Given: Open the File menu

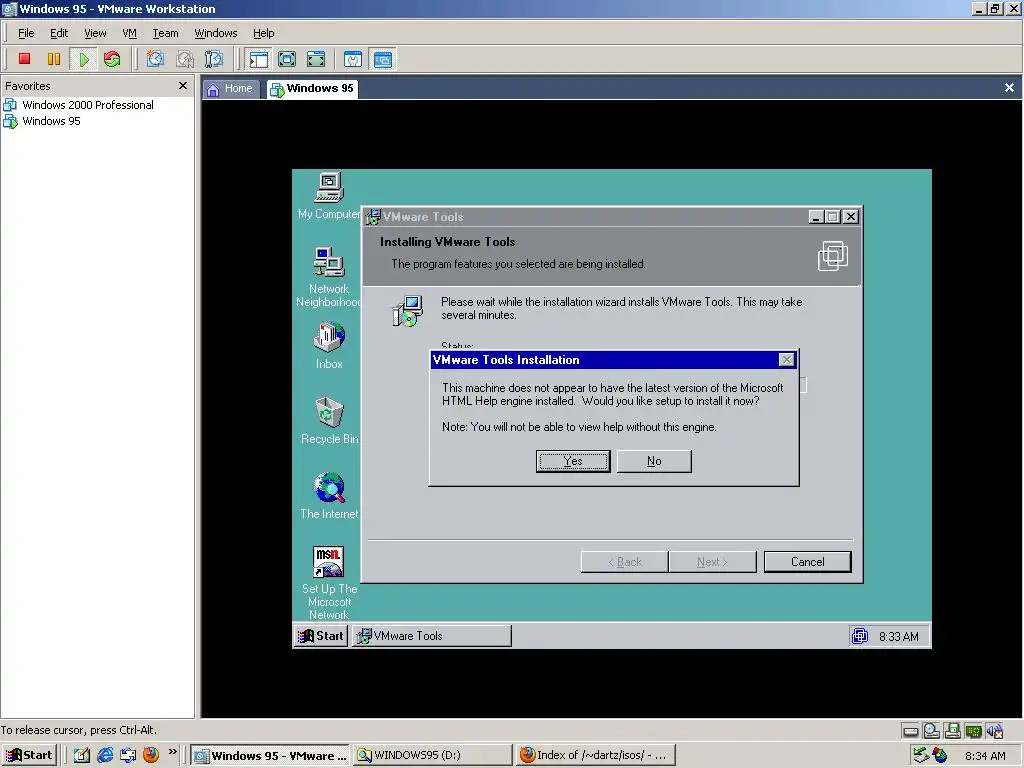Looking at the screenshot, I should tap(26, 33).
